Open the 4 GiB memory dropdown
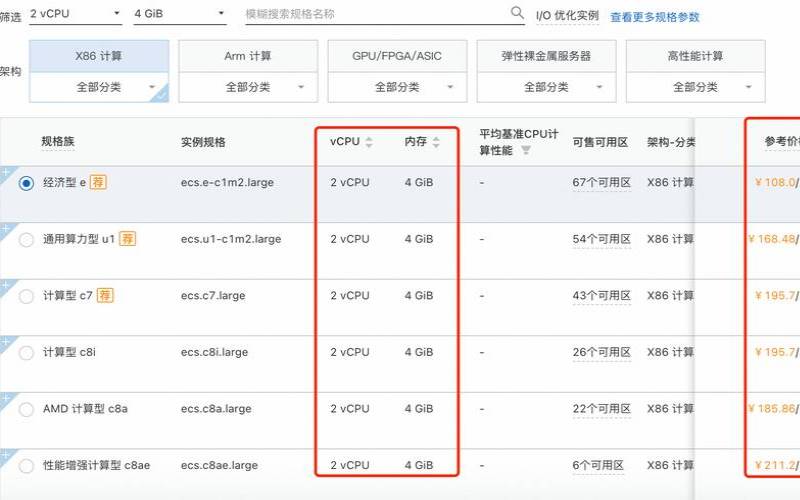The height and width of the screenshot is (500, 800). (x=180, y=14)
